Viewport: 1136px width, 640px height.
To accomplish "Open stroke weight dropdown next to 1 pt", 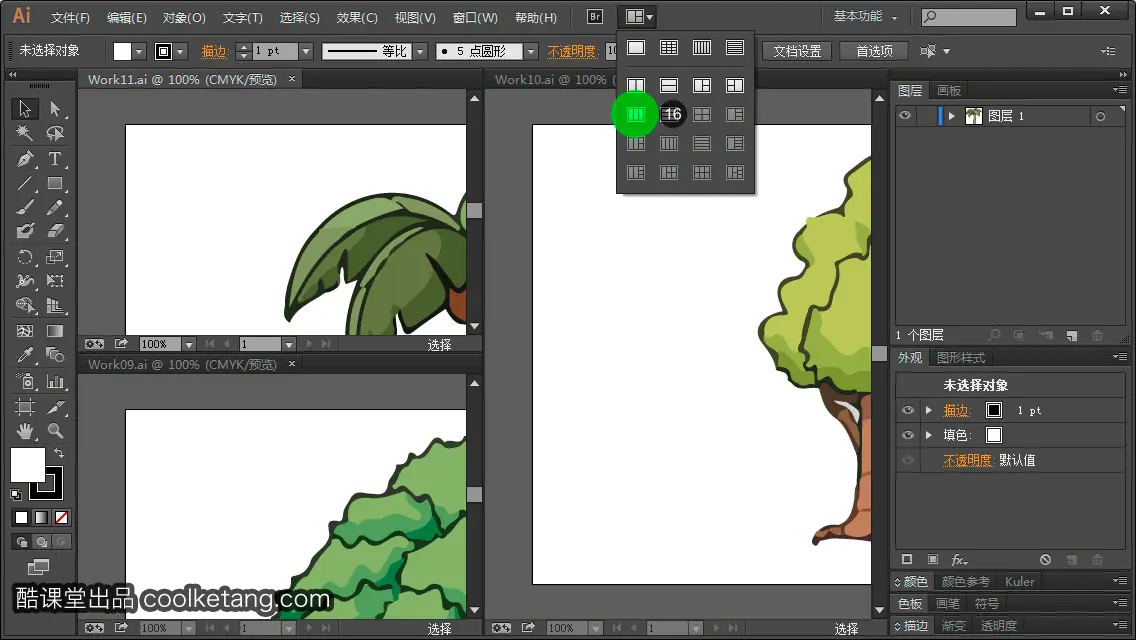I will pos(306,51).
